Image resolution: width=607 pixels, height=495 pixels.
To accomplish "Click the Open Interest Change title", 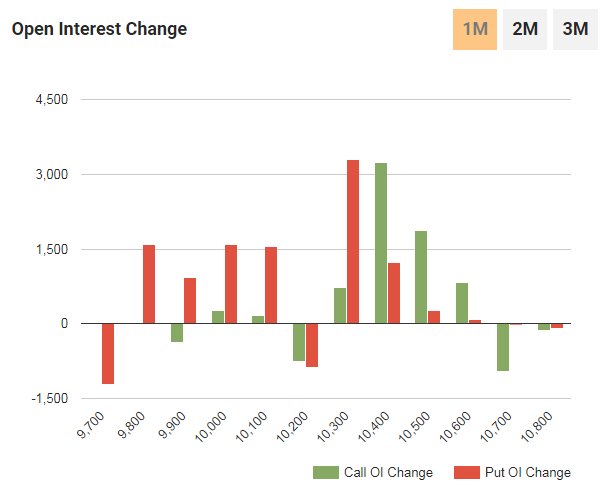I will pos(99,29).
